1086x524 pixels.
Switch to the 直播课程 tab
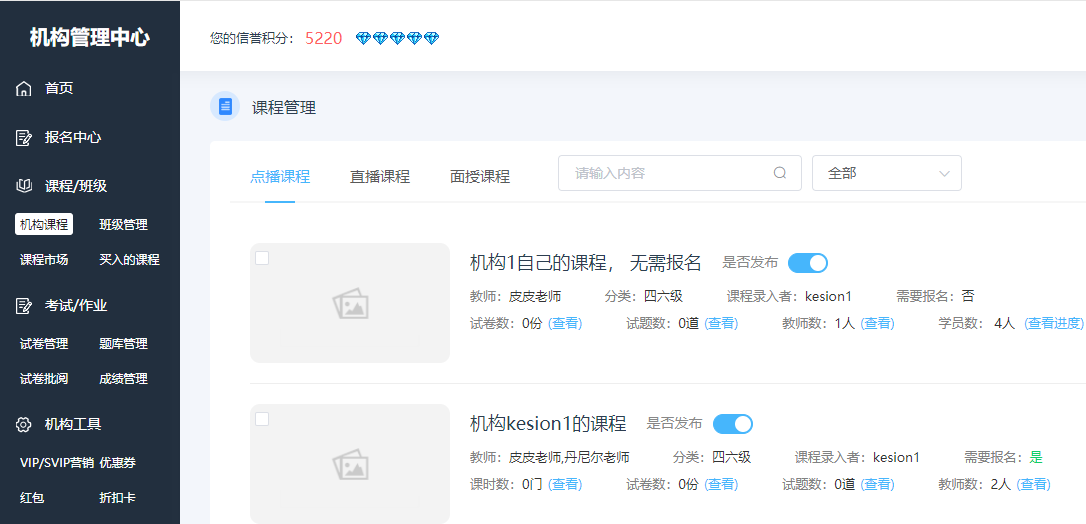click(x=380, y=177)
